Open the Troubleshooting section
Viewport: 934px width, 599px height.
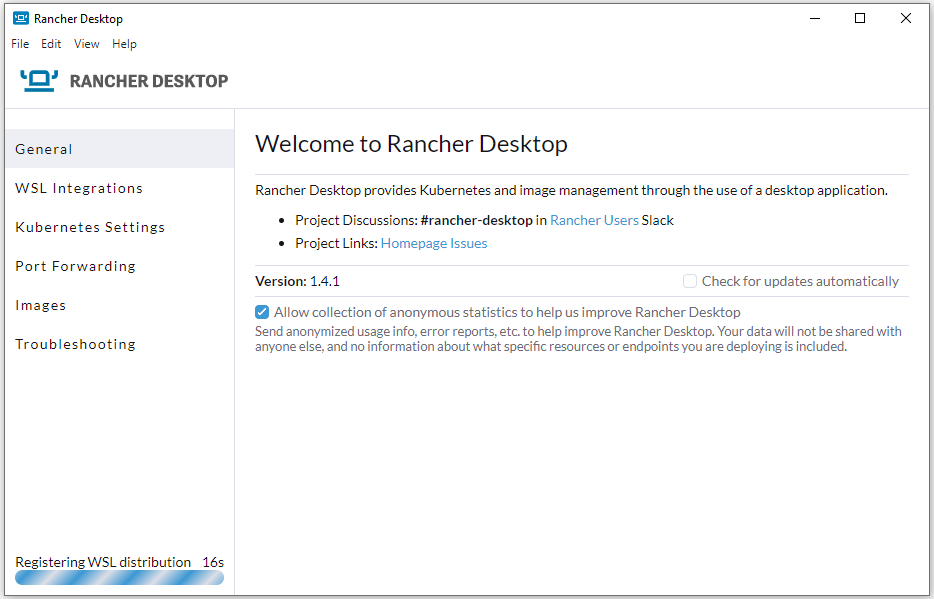120,344
